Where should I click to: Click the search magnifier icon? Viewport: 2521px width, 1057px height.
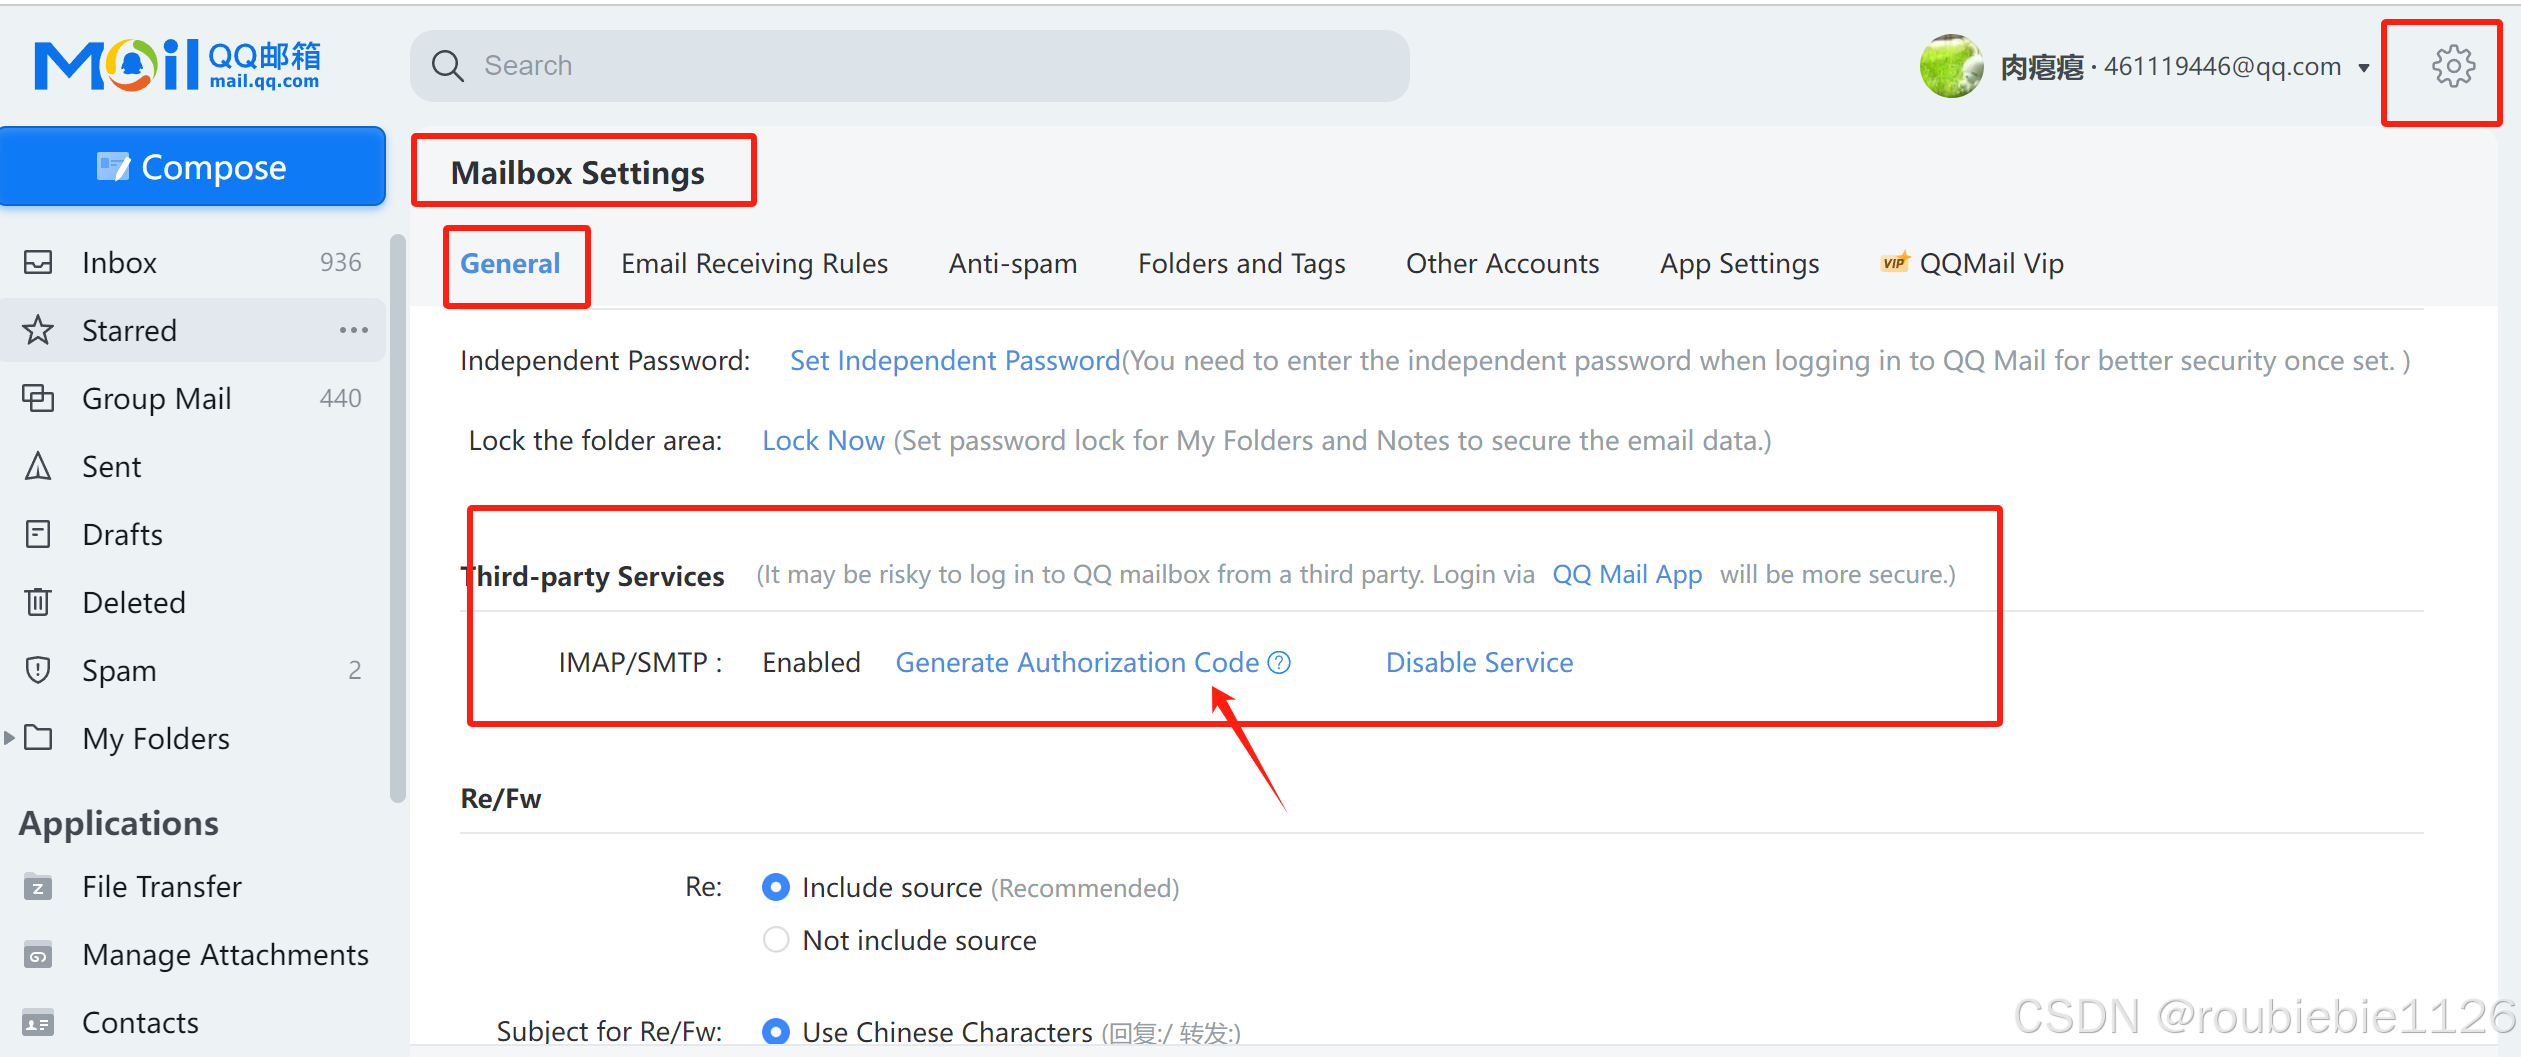pos(447,66)
